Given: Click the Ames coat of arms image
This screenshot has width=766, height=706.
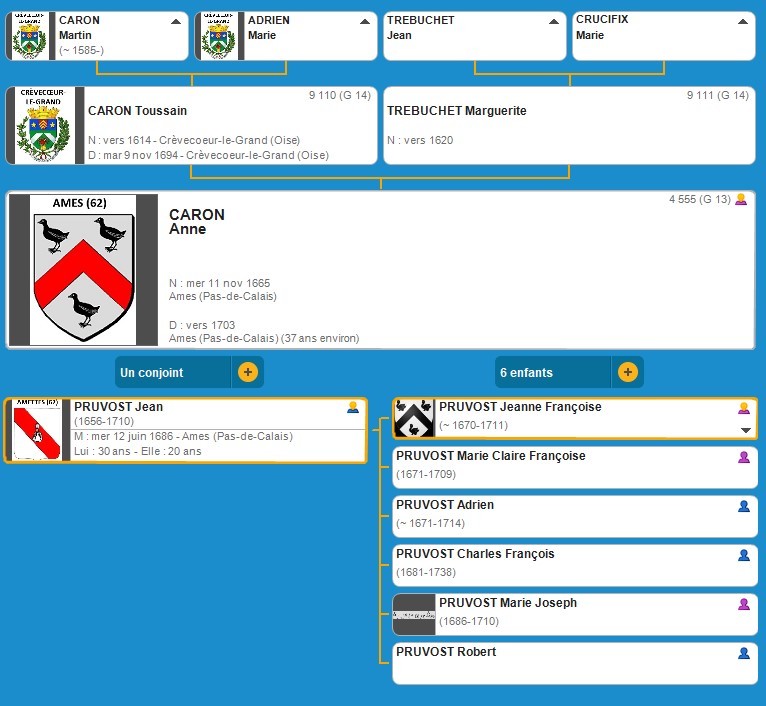Looking at the screenshot, I should (x=83, y=269).
